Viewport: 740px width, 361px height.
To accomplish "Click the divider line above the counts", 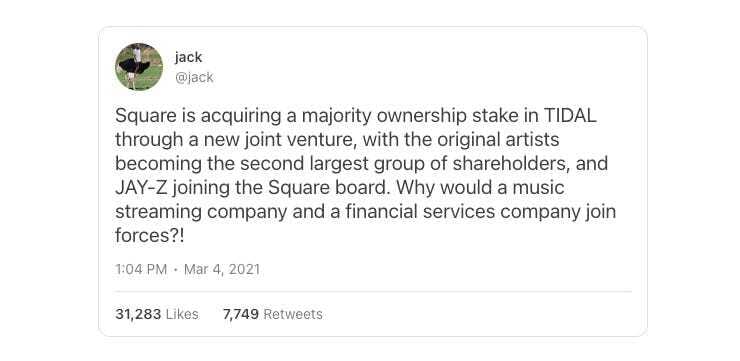I will point(373,292).
